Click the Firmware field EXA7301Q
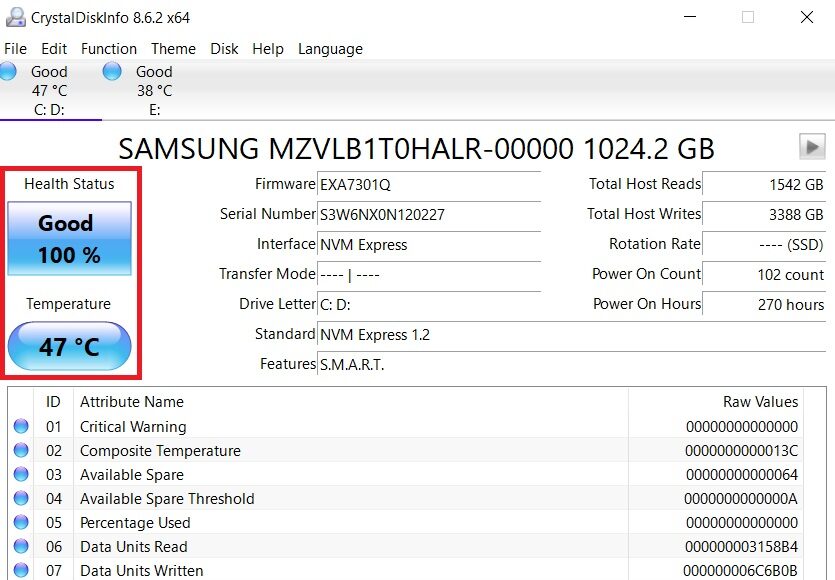Image resolution: width=835 pixels, height=580 pixels. point(429,185)
